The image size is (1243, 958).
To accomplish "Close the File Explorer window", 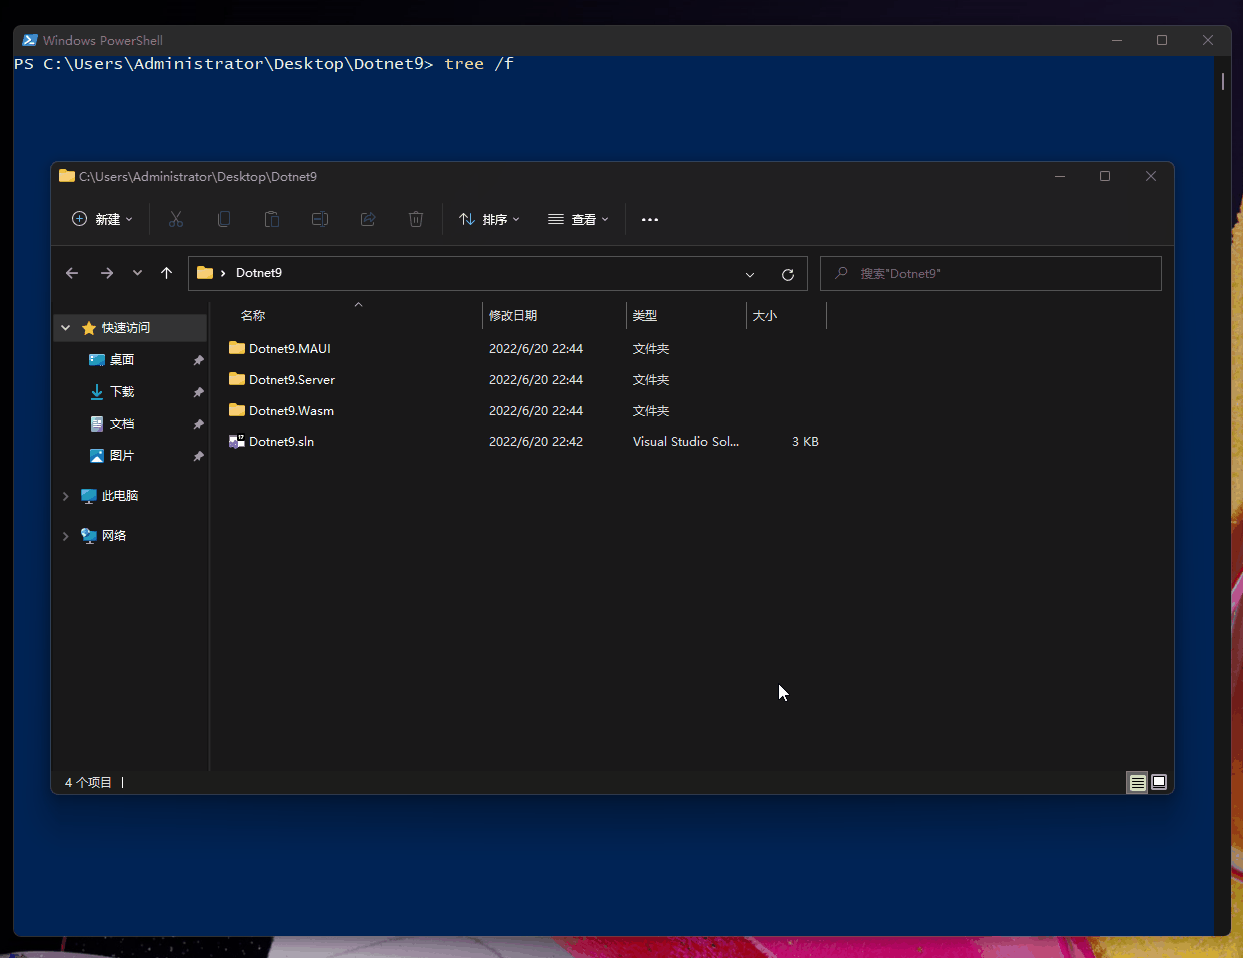I will pos(1151,176).
